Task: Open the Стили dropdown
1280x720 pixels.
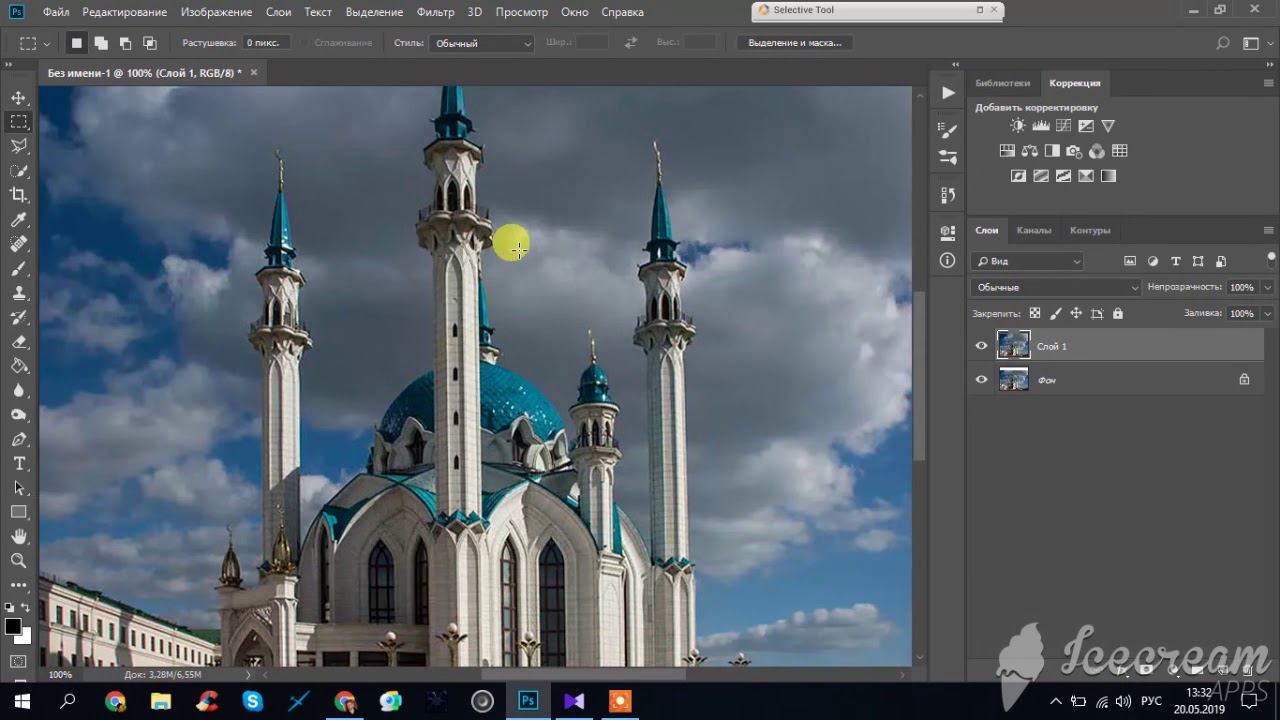Action: point(482,44)
